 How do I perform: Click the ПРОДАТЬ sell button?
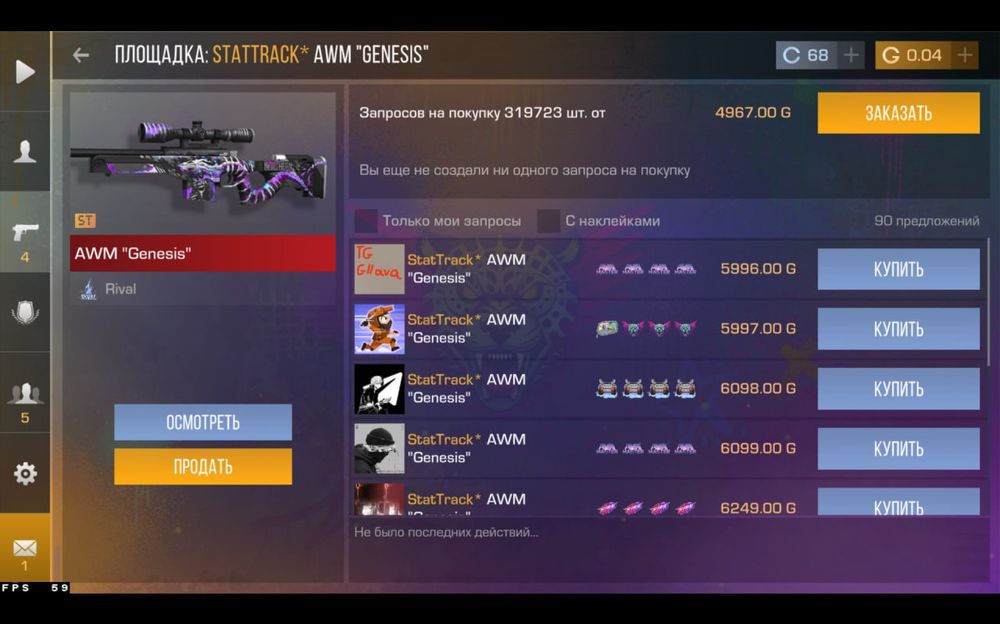[x=203, y=466]
